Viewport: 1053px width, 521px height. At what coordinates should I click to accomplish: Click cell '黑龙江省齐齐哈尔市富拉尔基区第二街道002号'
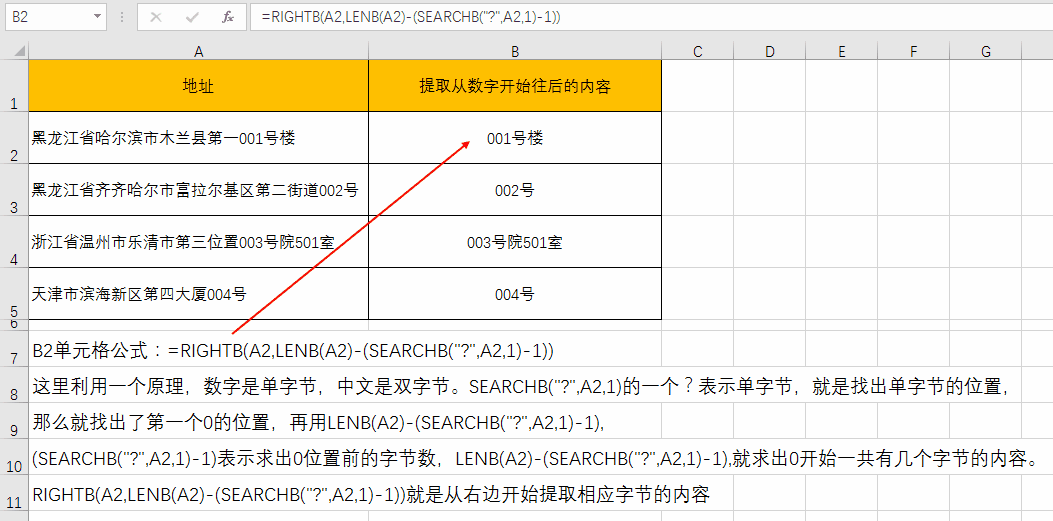pyautogui.click(x=198, y=190)
